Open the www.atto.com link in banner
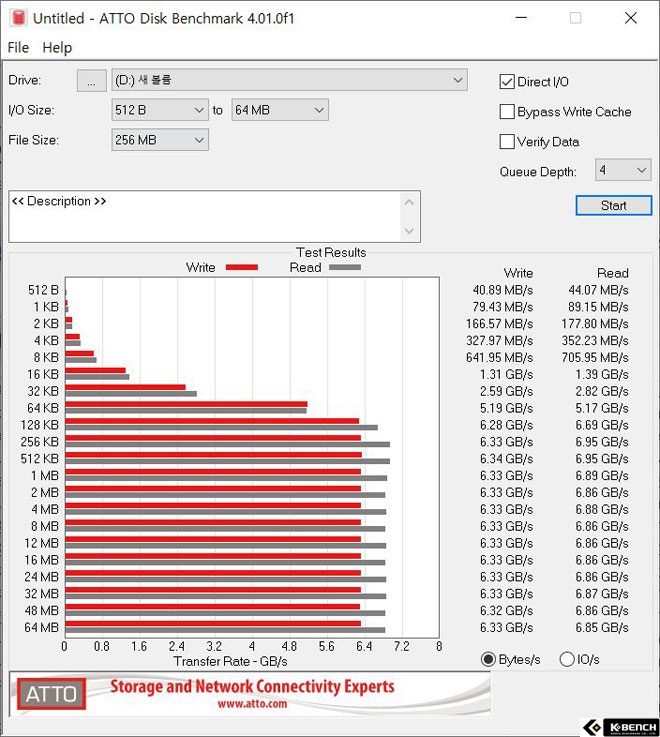Screen dimensions: 660x737 (x=252, y=704)
